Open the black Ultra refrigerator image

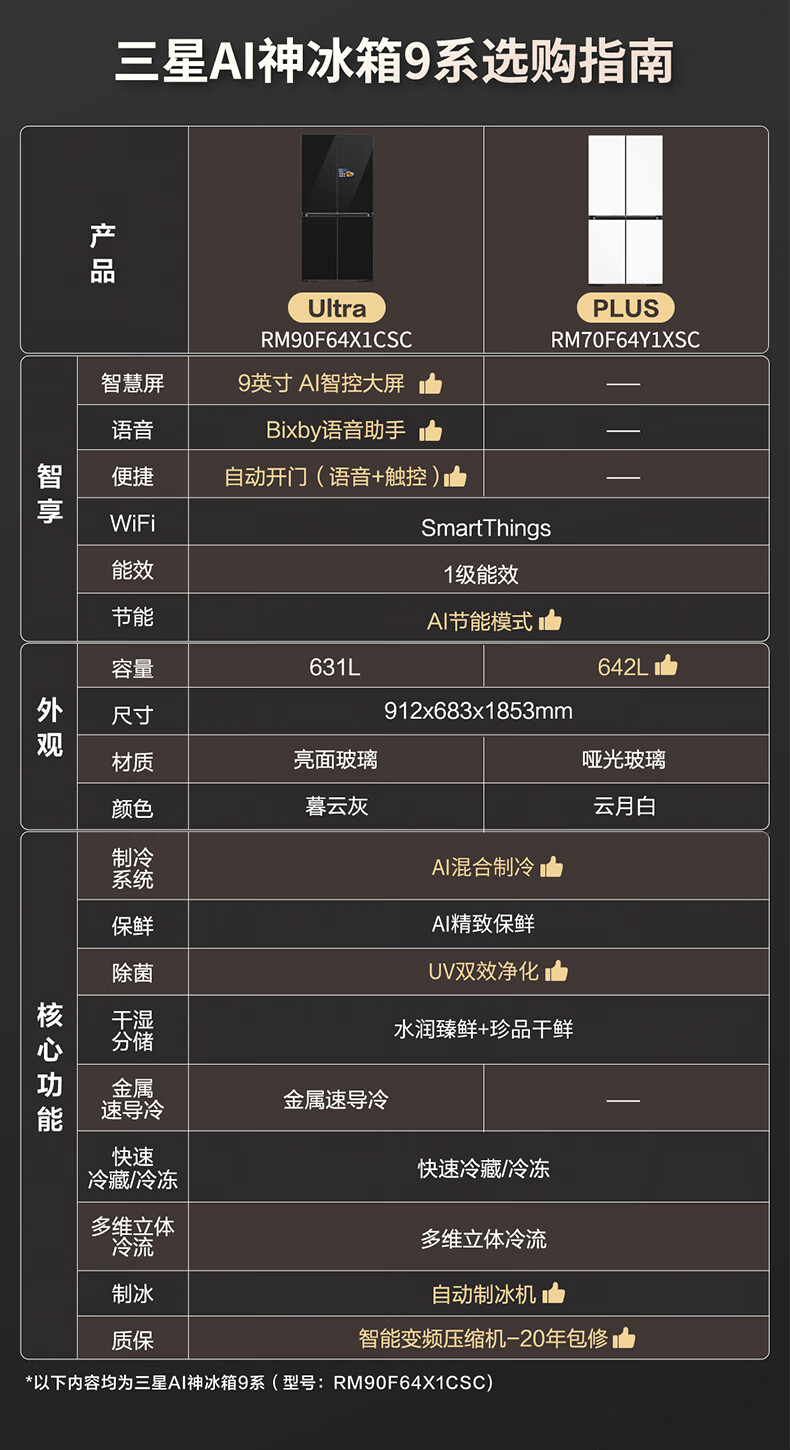point(337,208)
